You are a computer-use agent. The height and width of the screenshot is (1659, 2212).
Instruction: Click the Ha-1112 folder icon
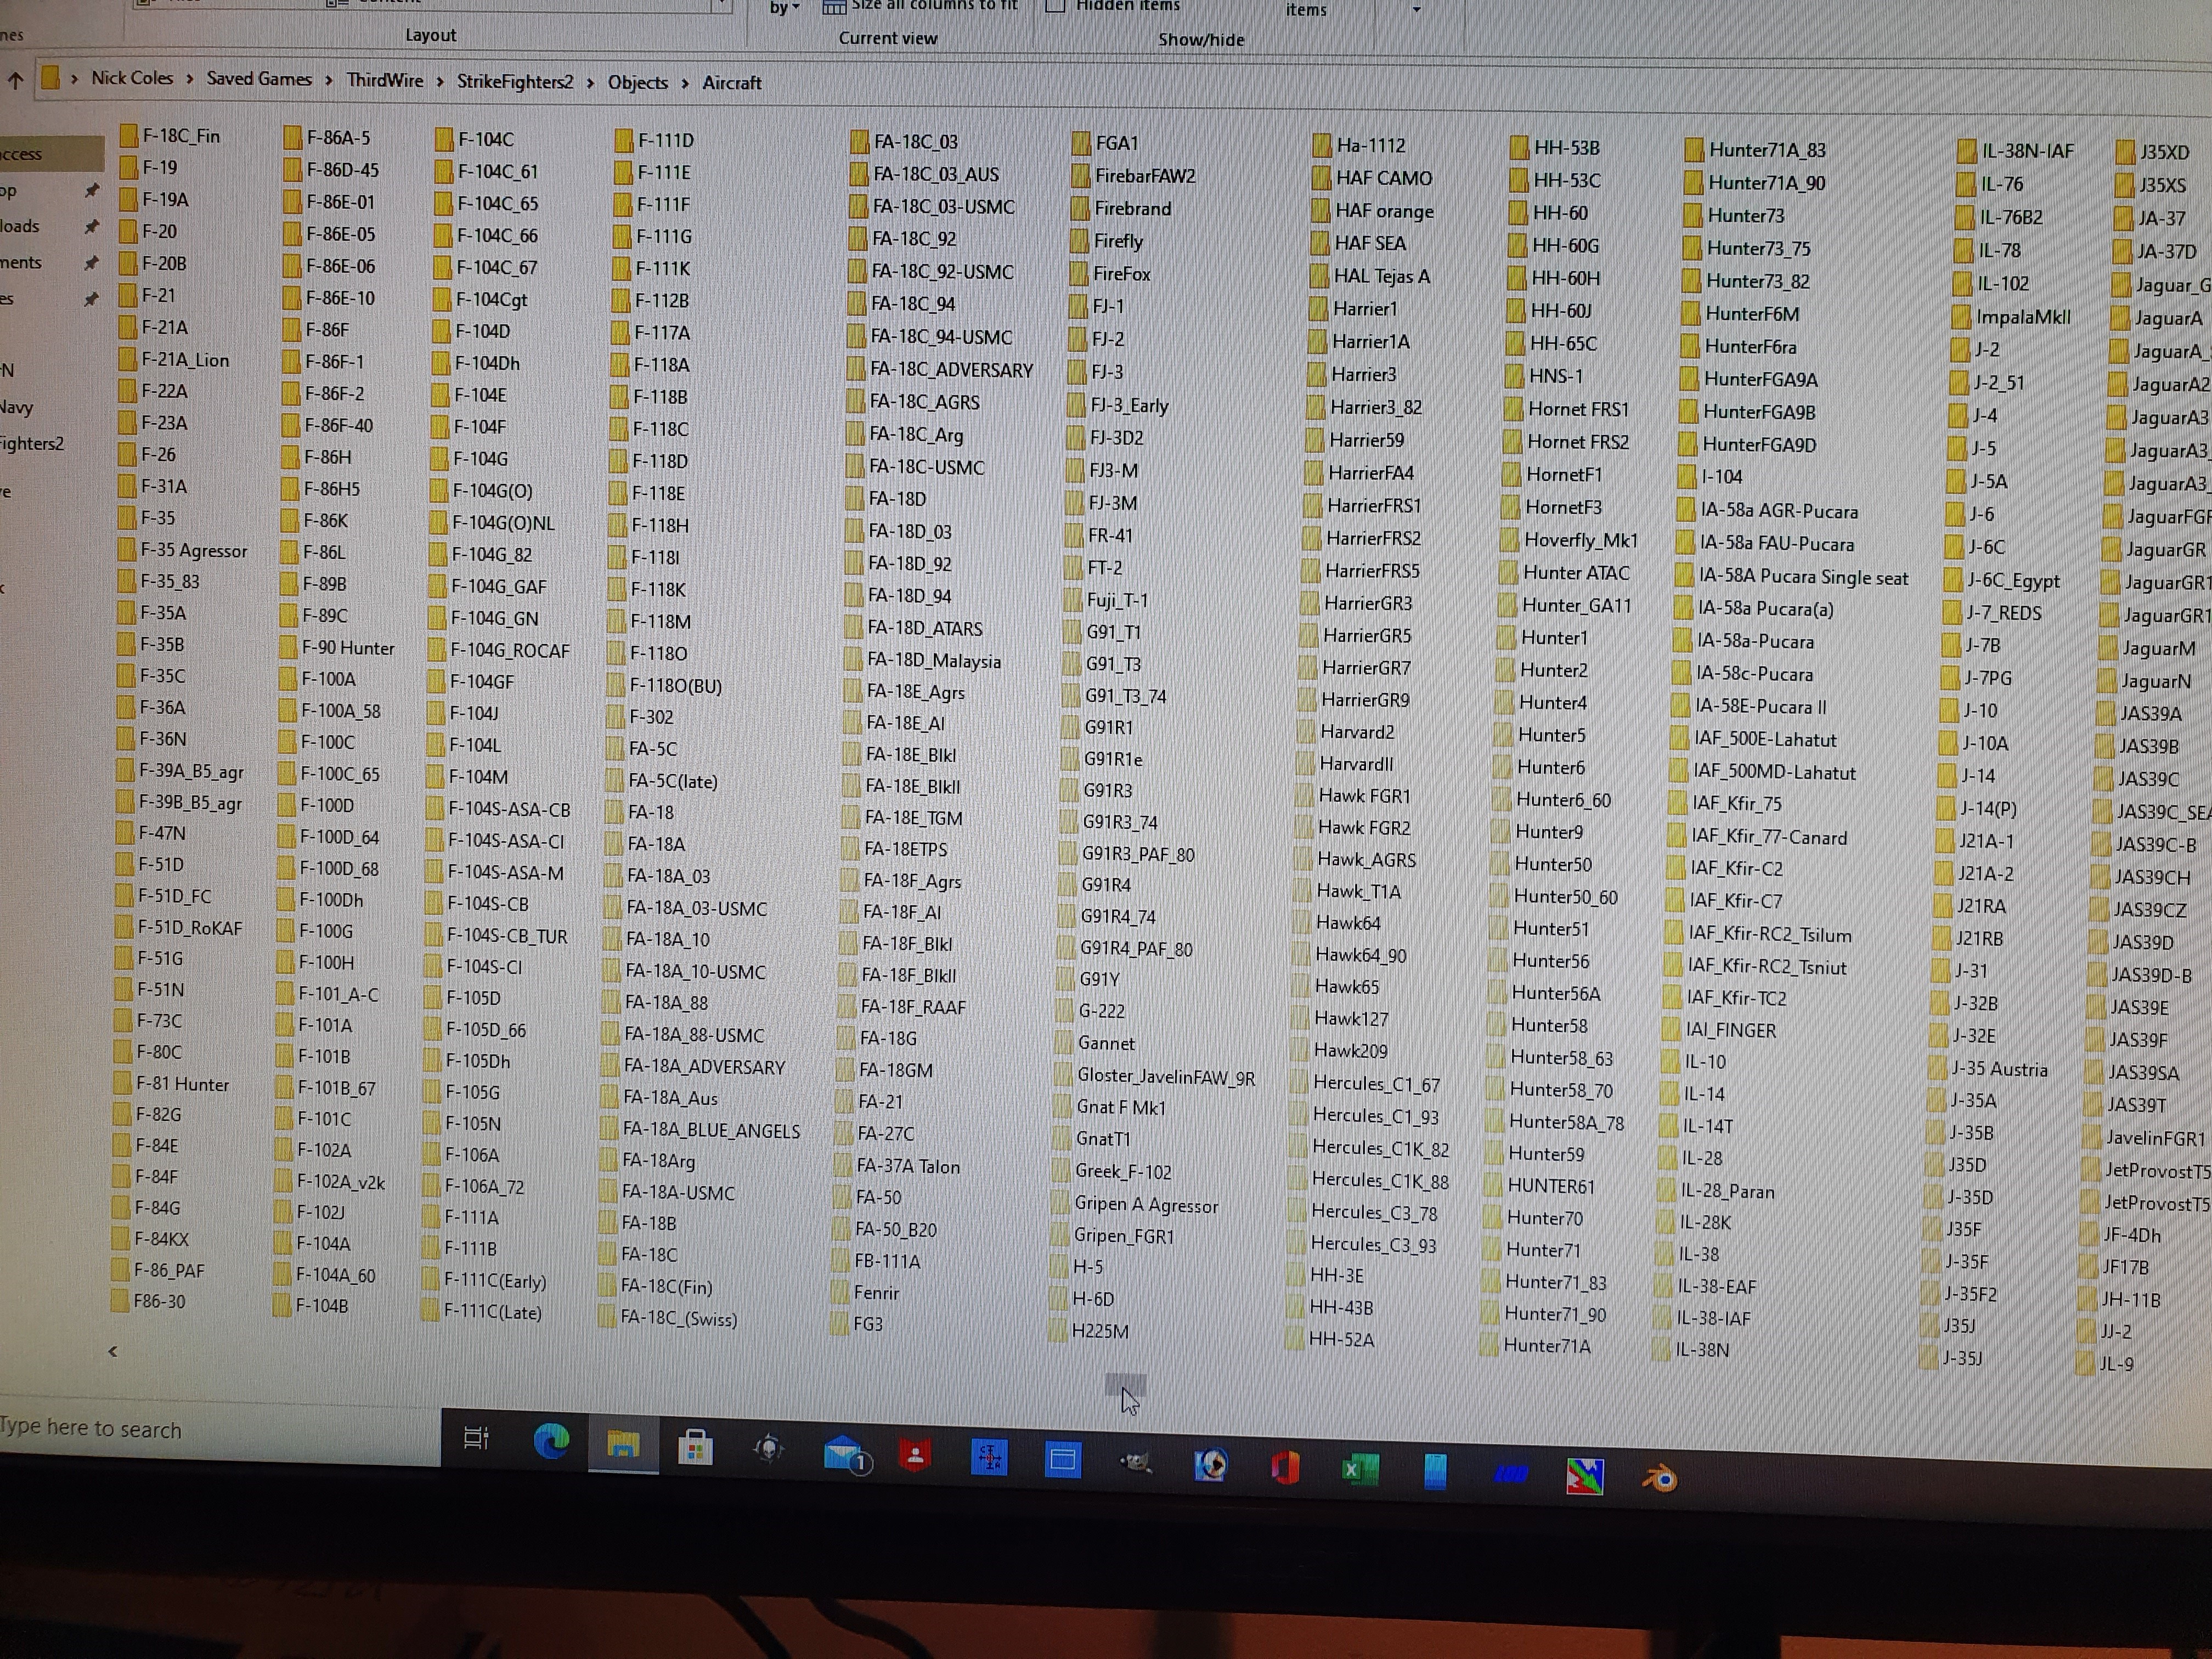click(1322, 145)
